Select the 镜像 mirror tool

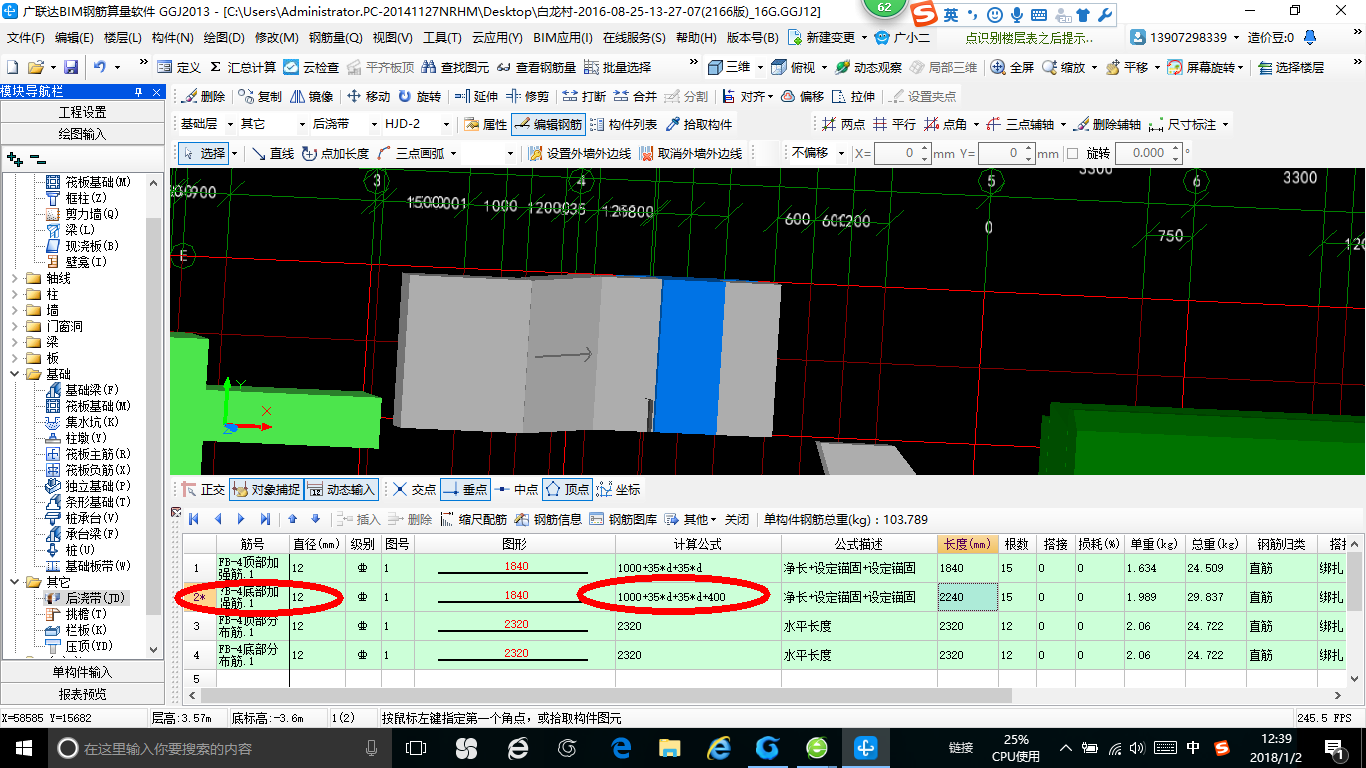coord(311,96)
